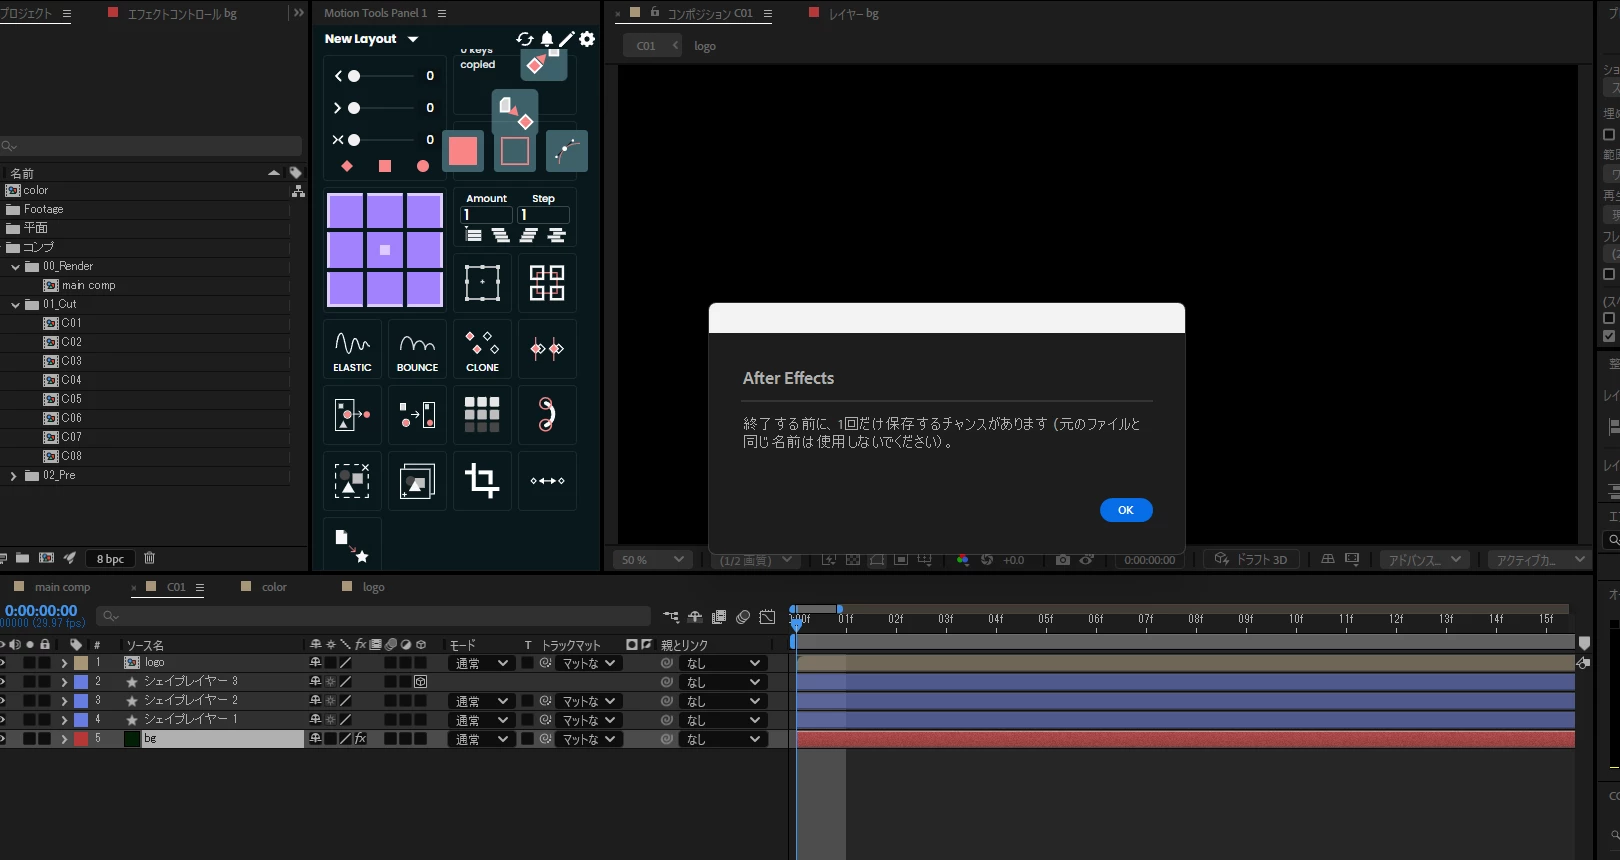
Task: Click the paste keyframes icon
Action: 516,111
